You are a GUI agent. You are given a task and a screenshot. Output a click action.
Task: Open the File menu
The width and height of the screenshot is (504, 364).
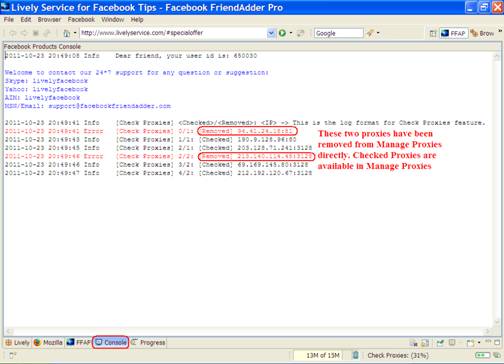tap(9, 20)
